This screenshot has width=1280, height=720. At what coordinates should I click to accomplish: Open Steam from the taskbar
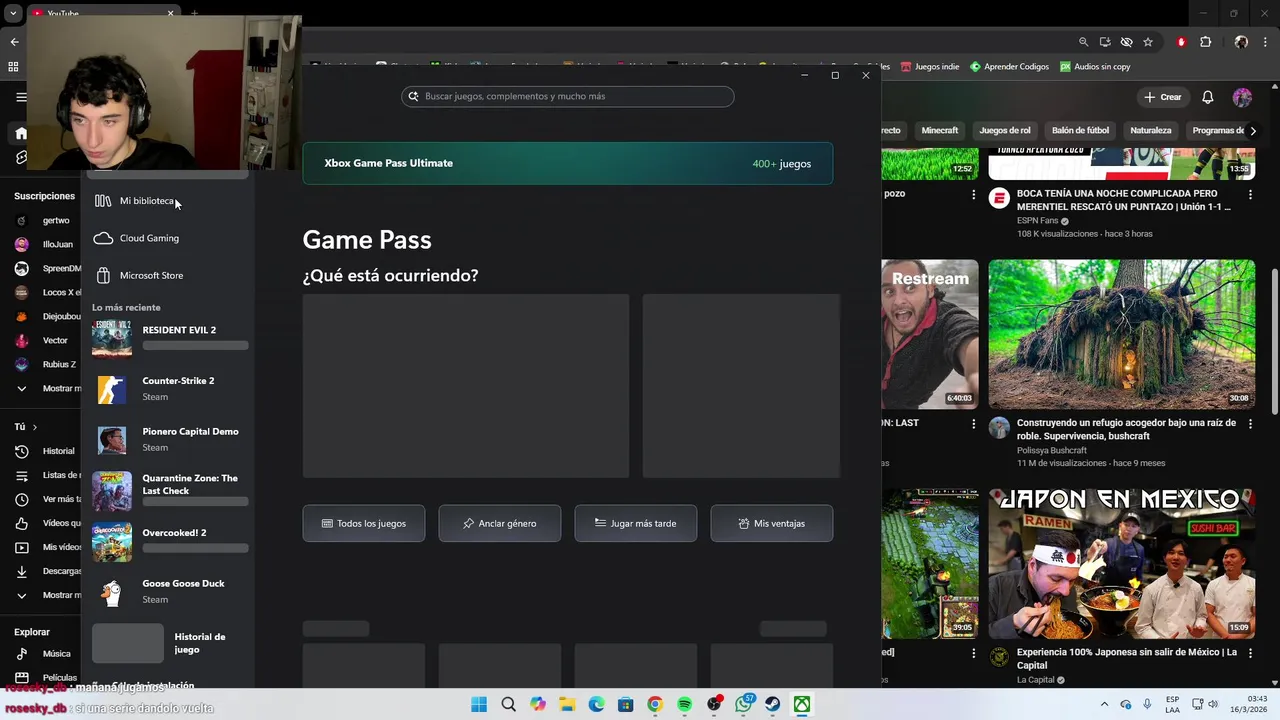tap(773, 704)
